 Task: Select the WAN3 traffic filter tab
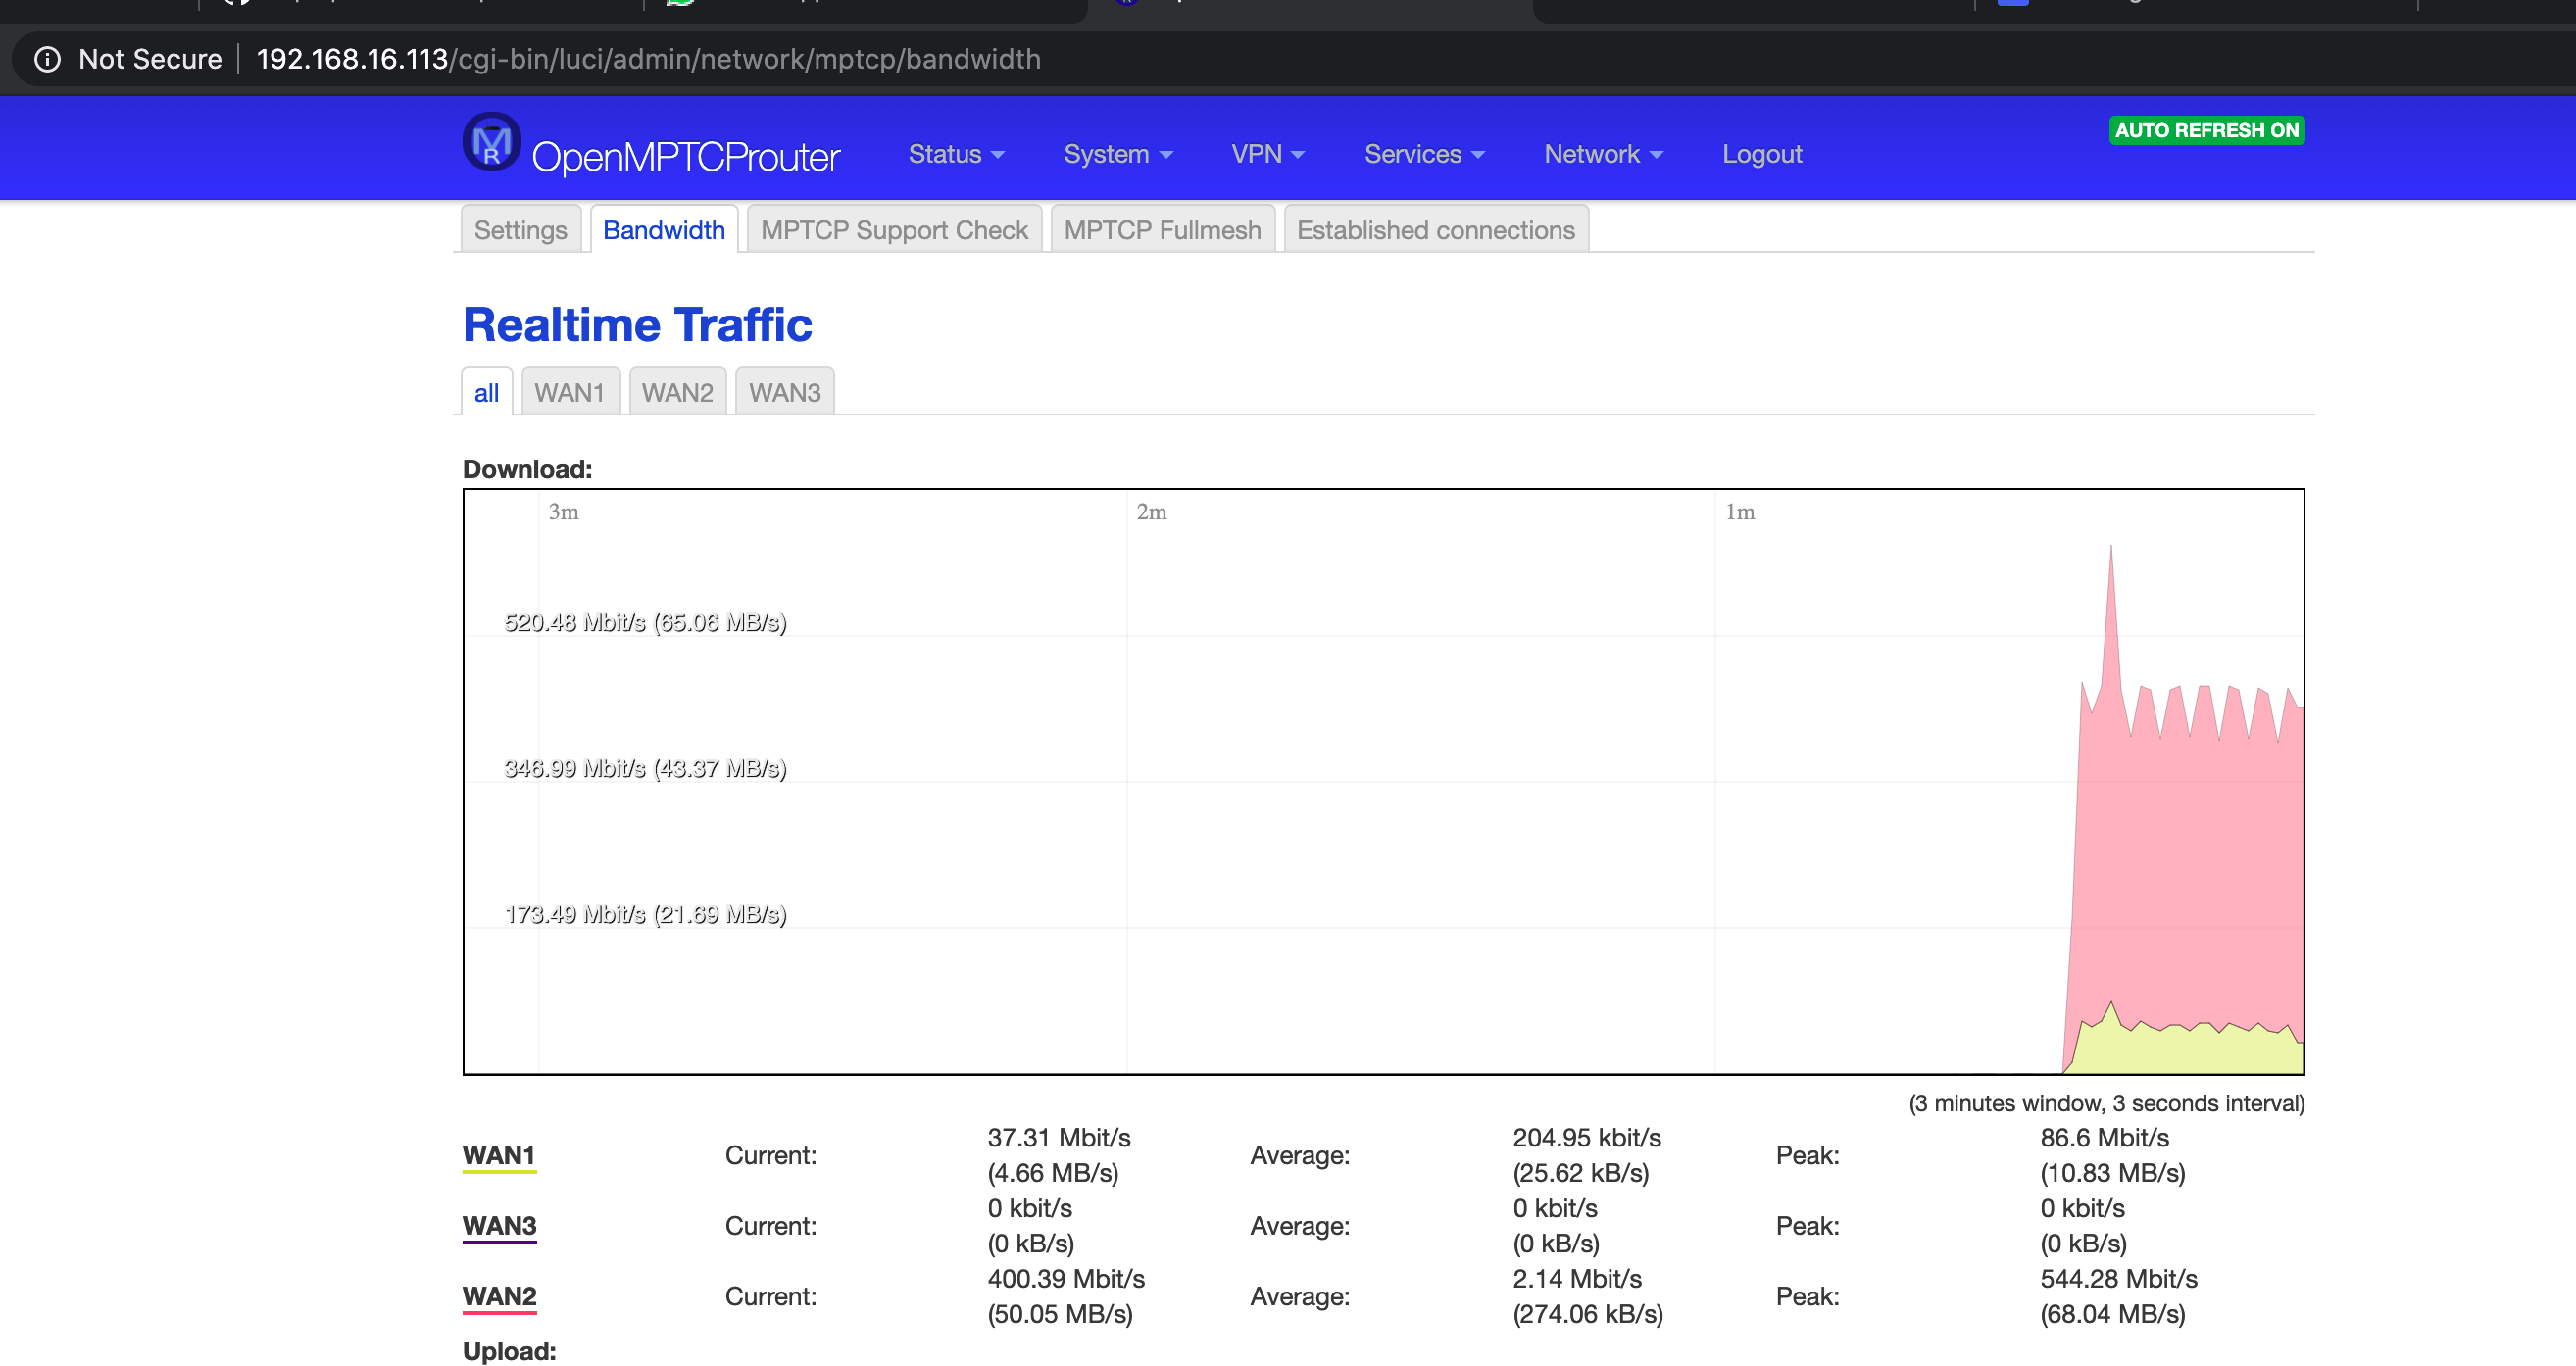(x=784, y=392)
